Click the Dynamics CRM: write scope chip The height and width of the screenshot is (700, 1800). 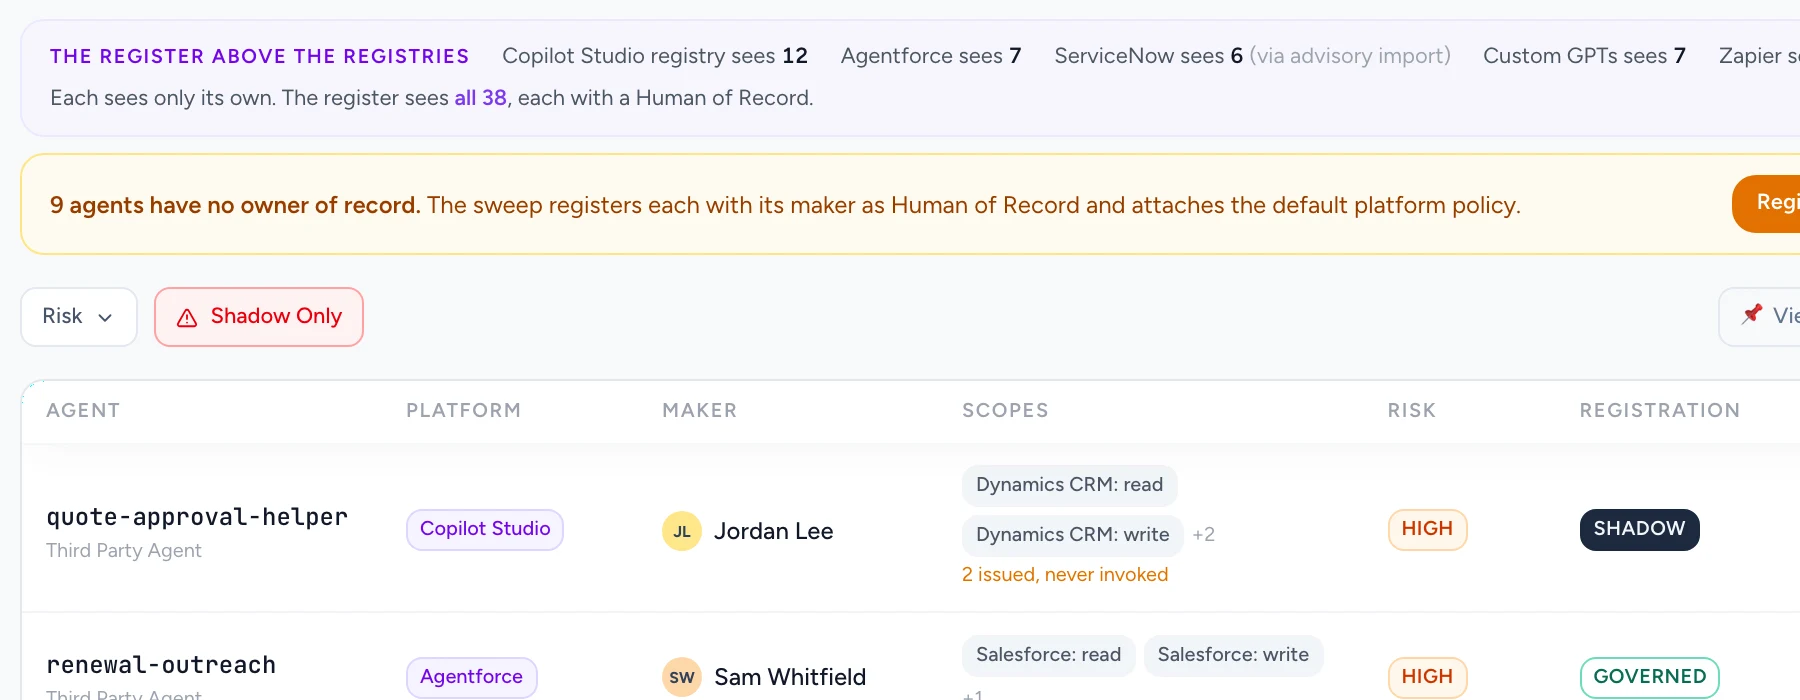click(1072, 535)
